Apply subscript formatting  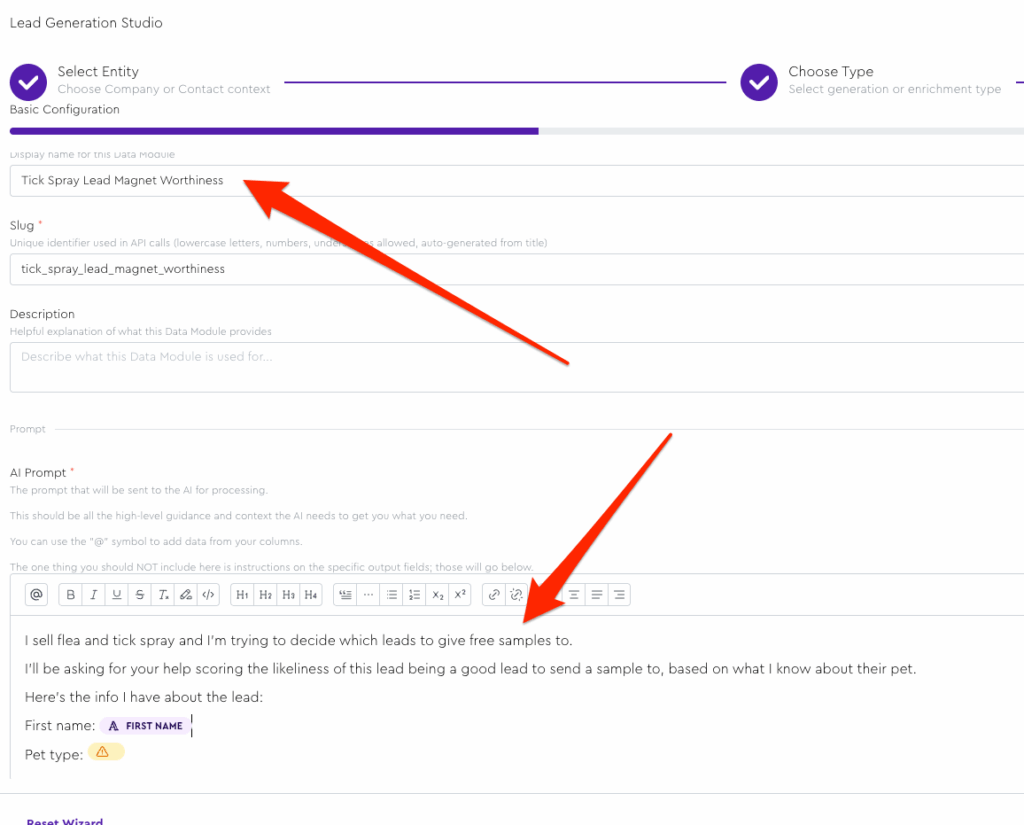[438, 595]
